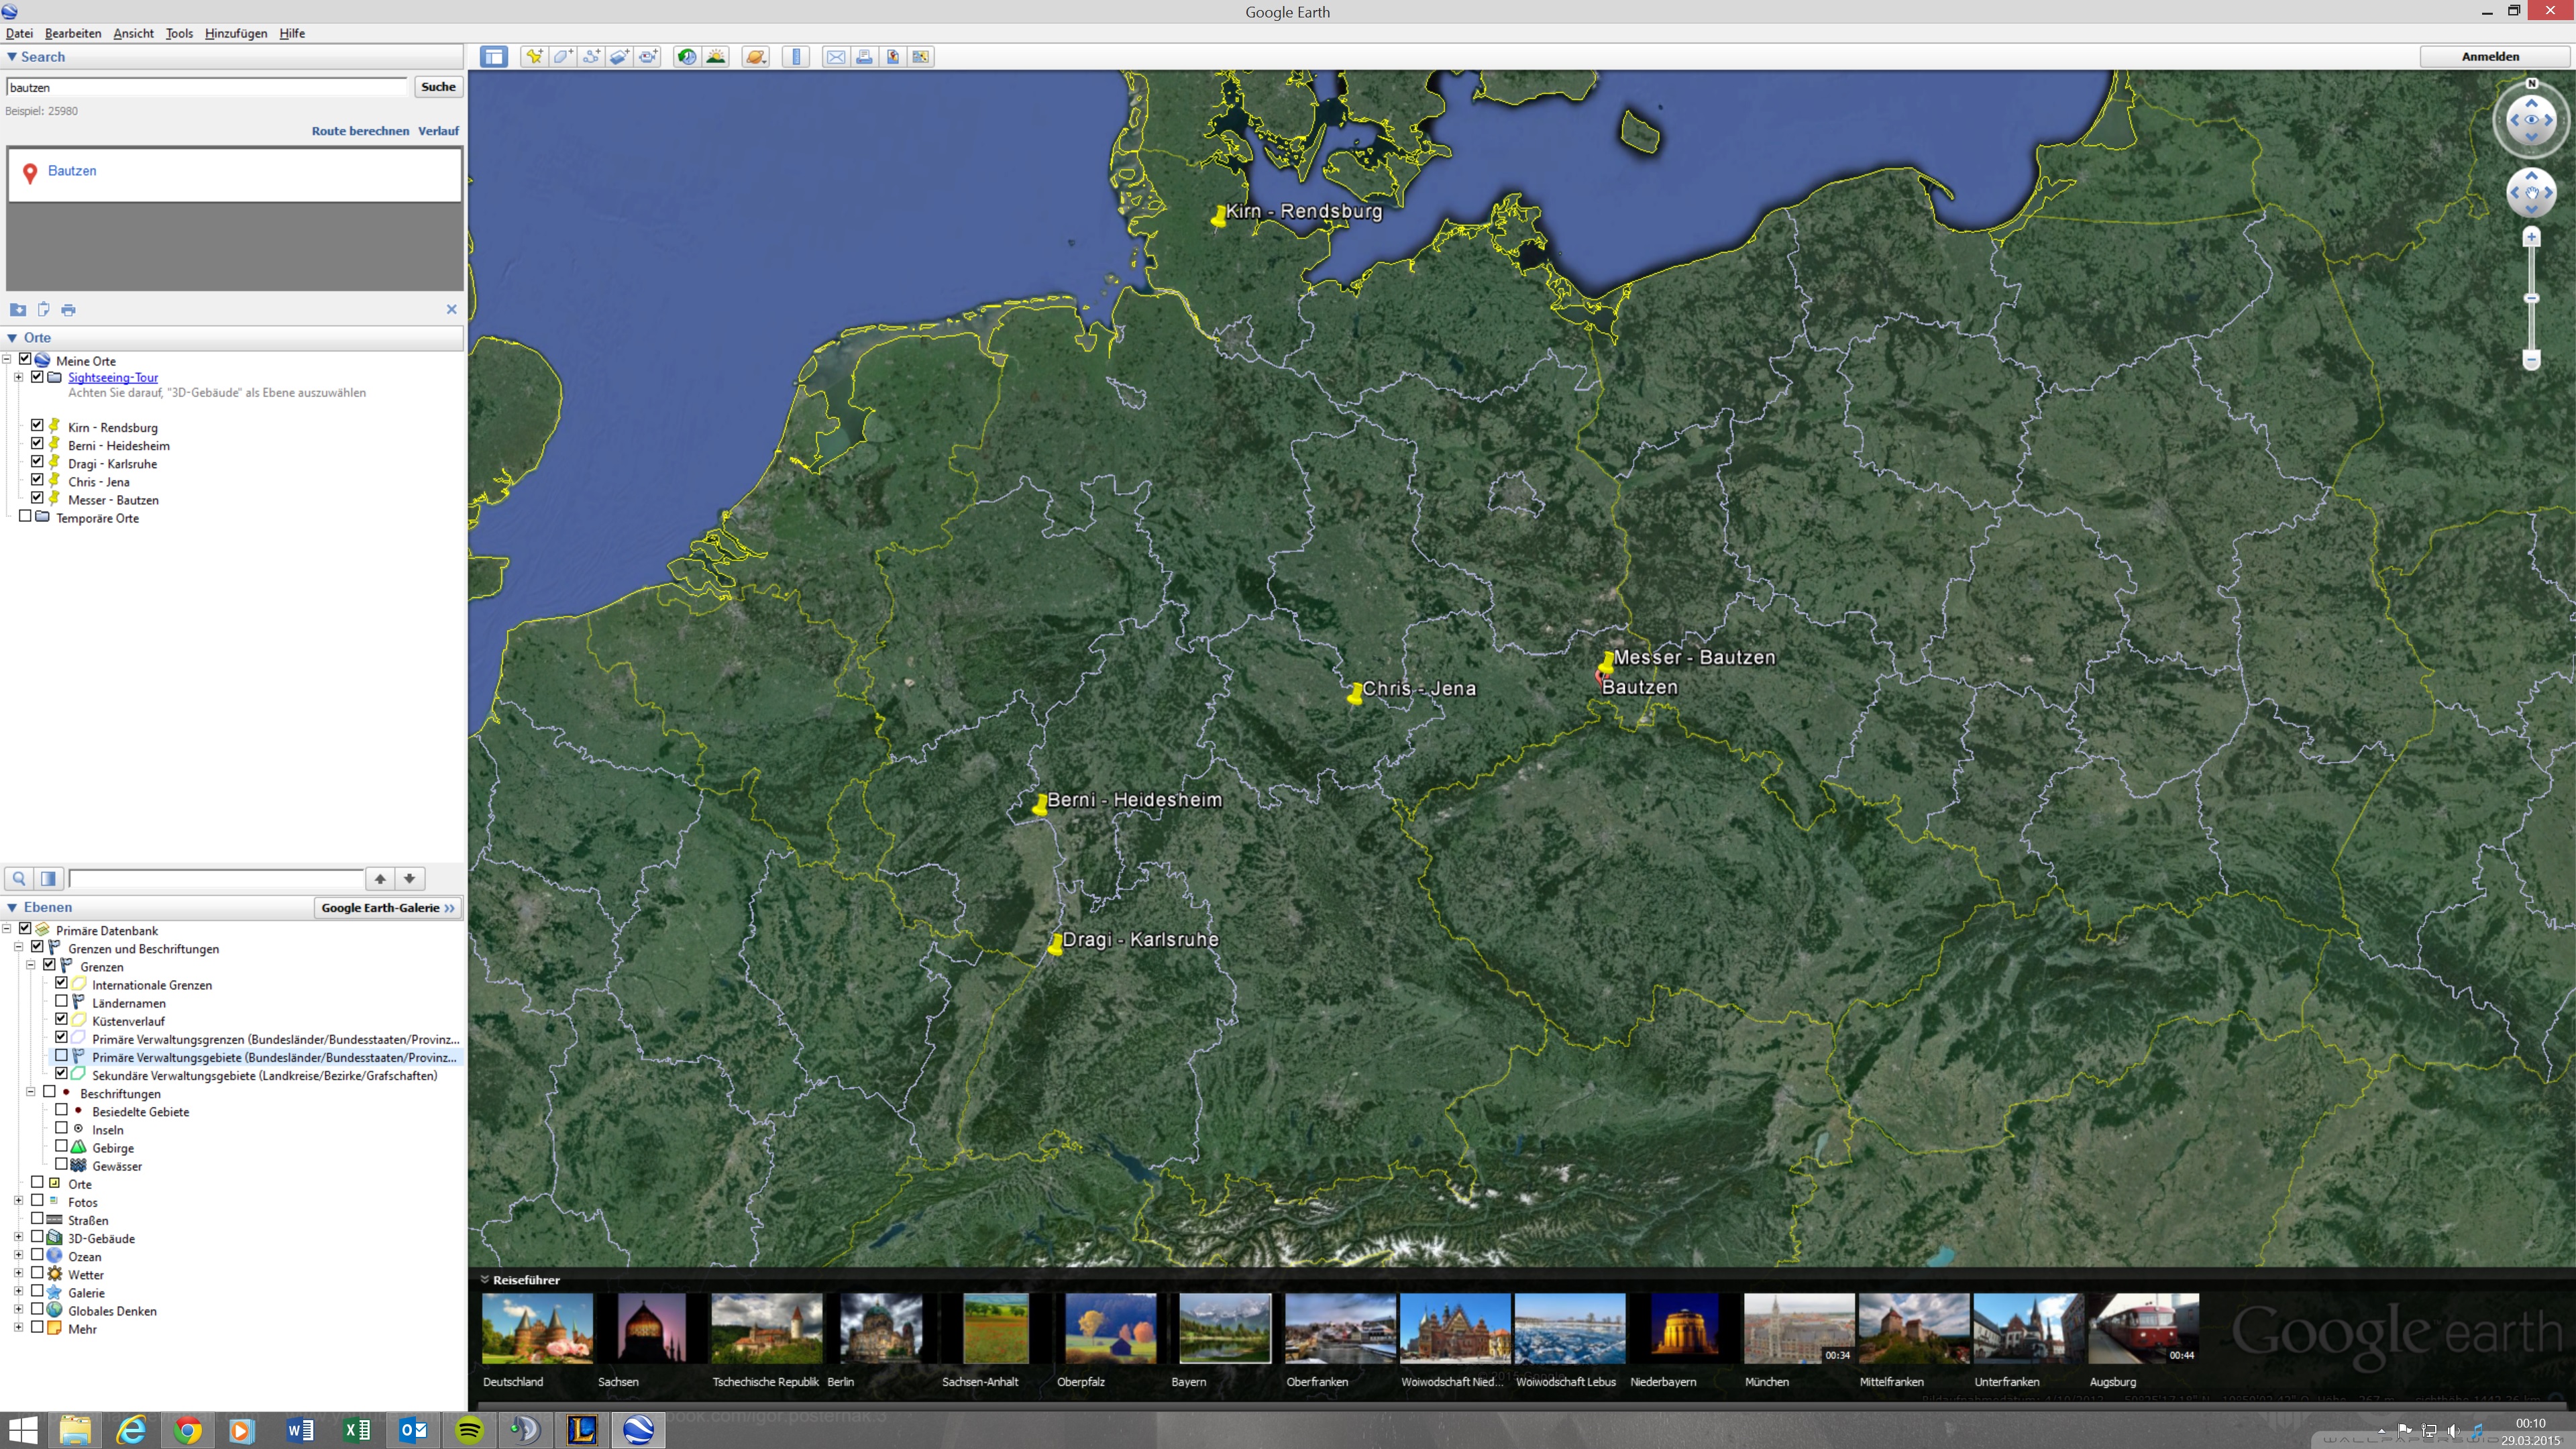Open the planet switcher icon
This screenshot has width=2576, height=1449.
point(756,57)
